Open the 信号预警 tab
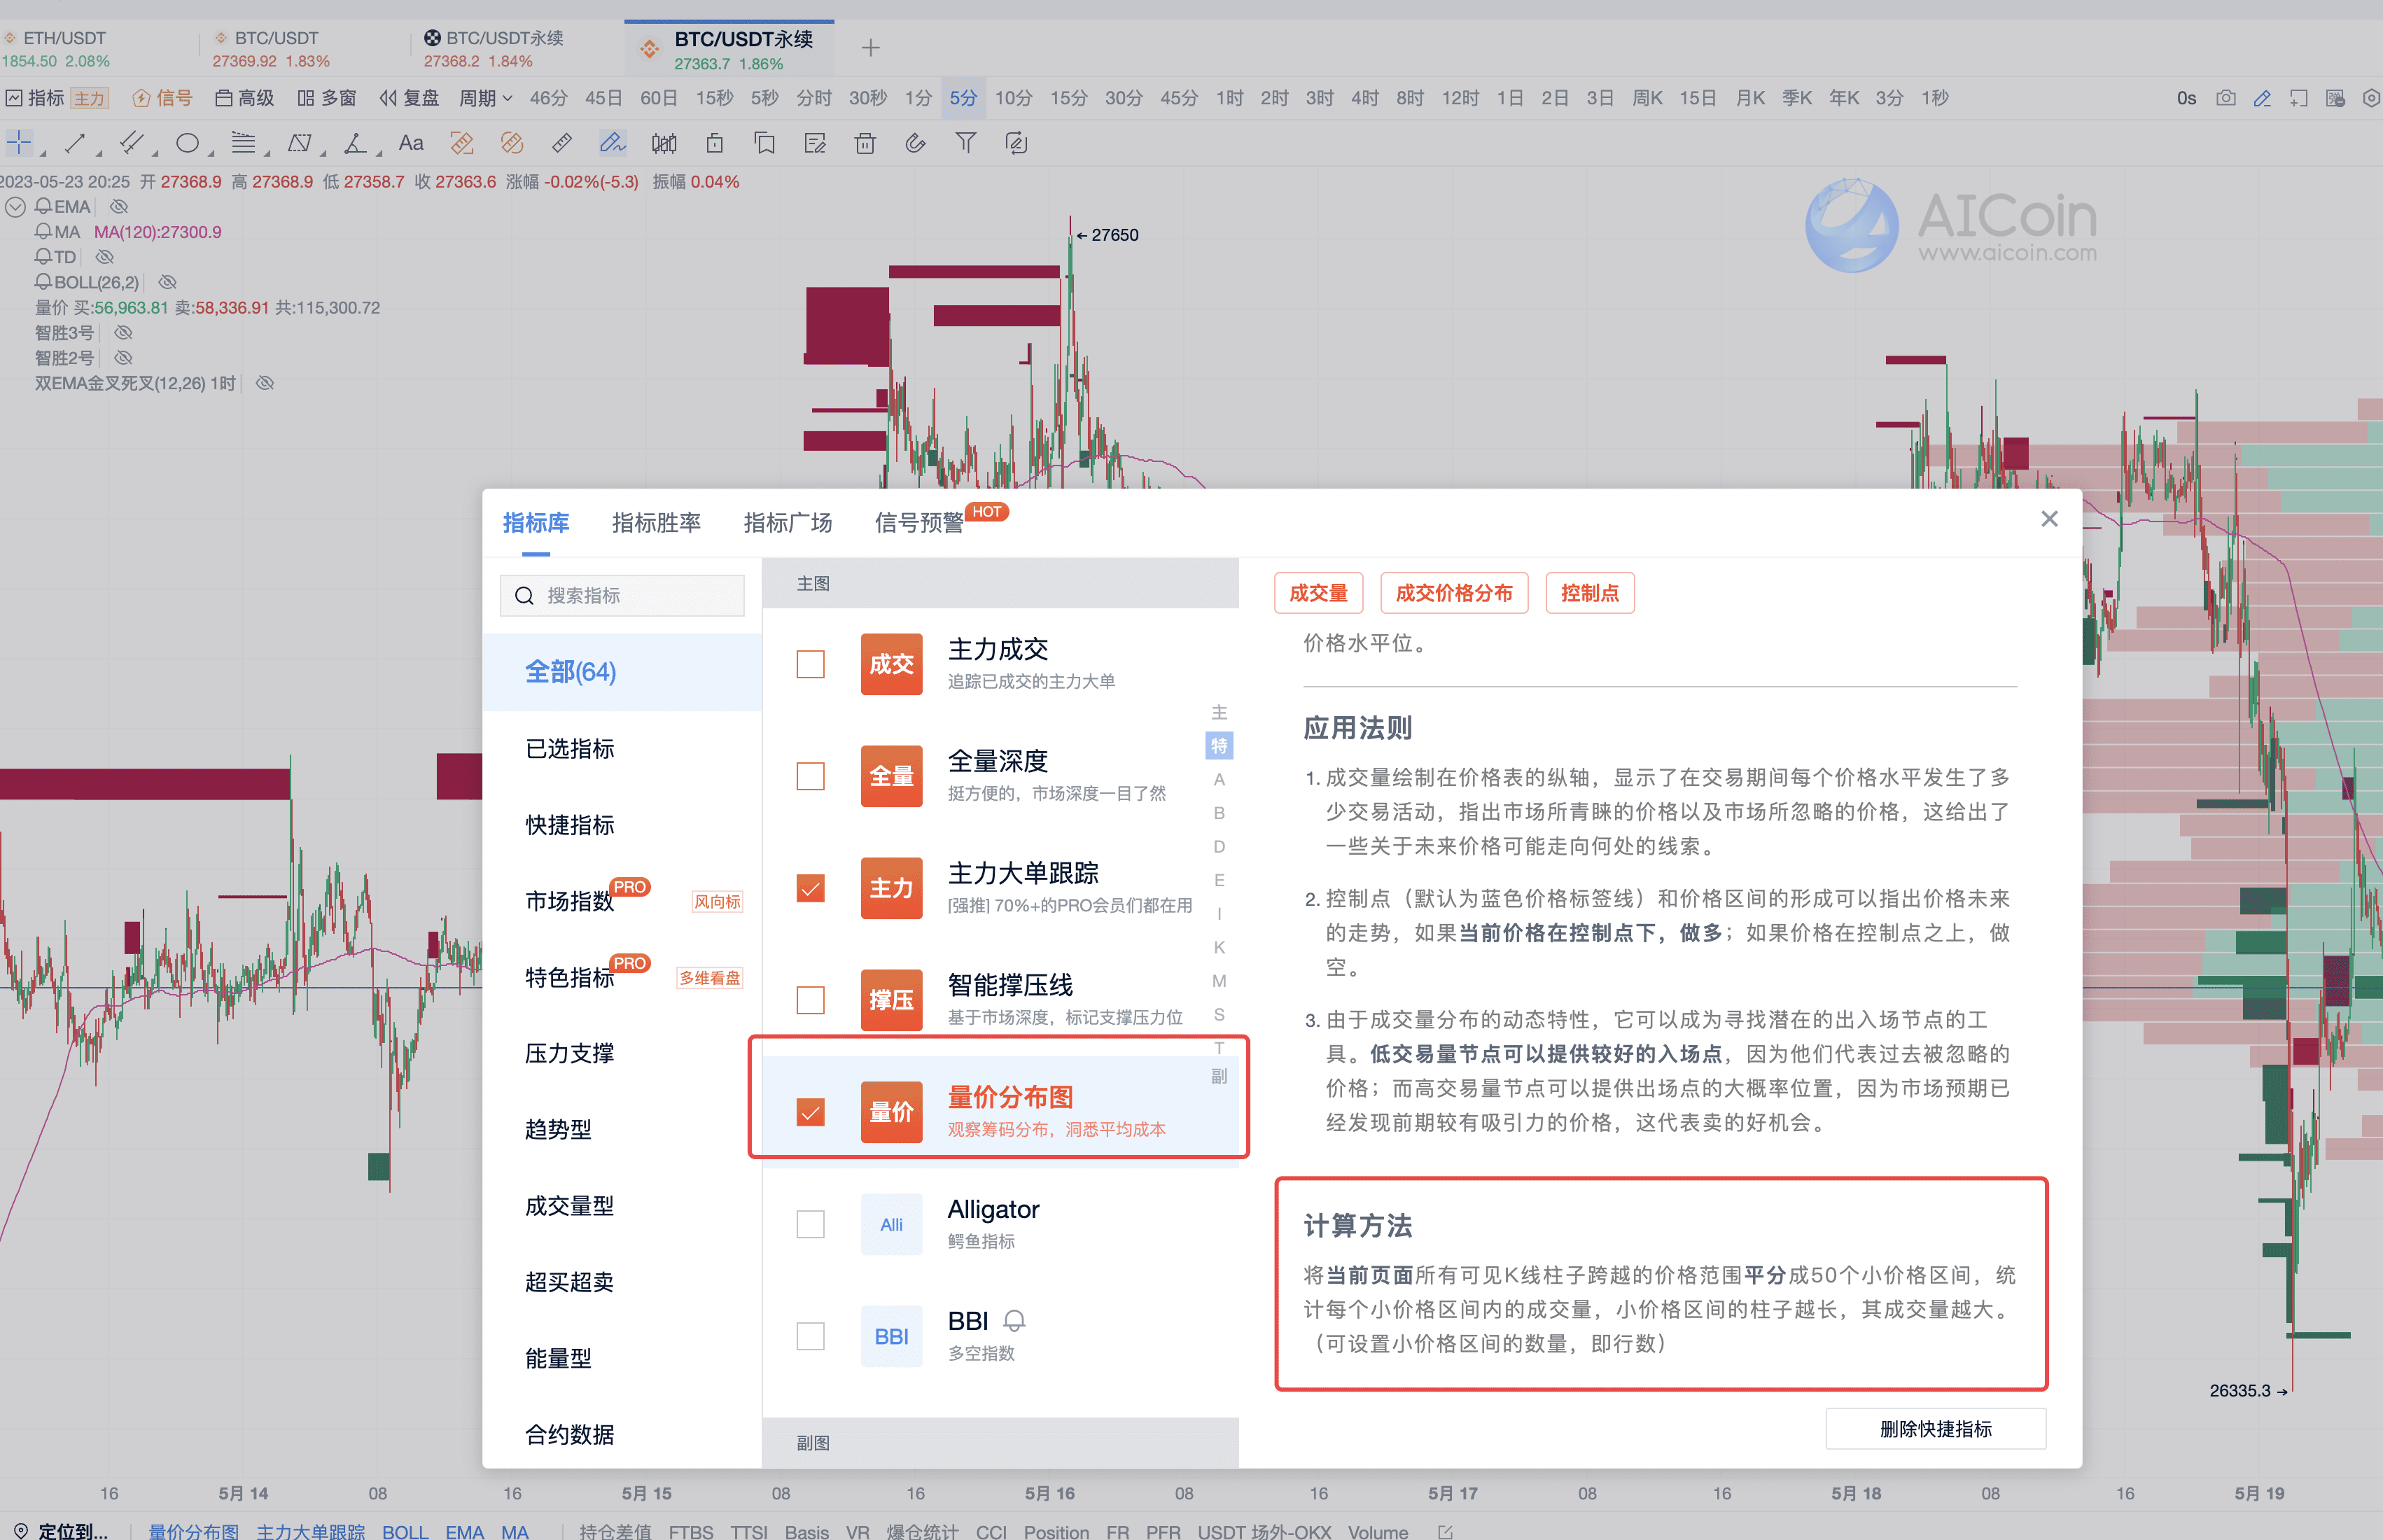Viewport: 2383px width, 1540px height. click(x=918, y=522)
